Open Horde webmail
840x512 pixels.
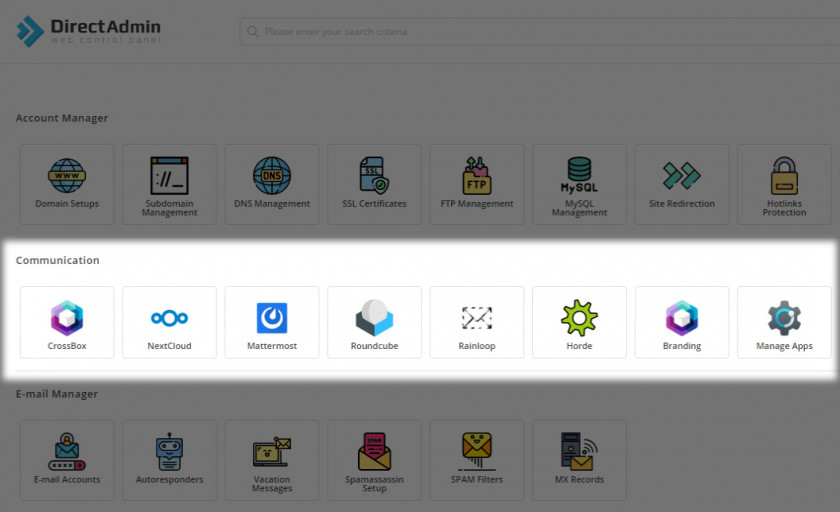[579, 322]
